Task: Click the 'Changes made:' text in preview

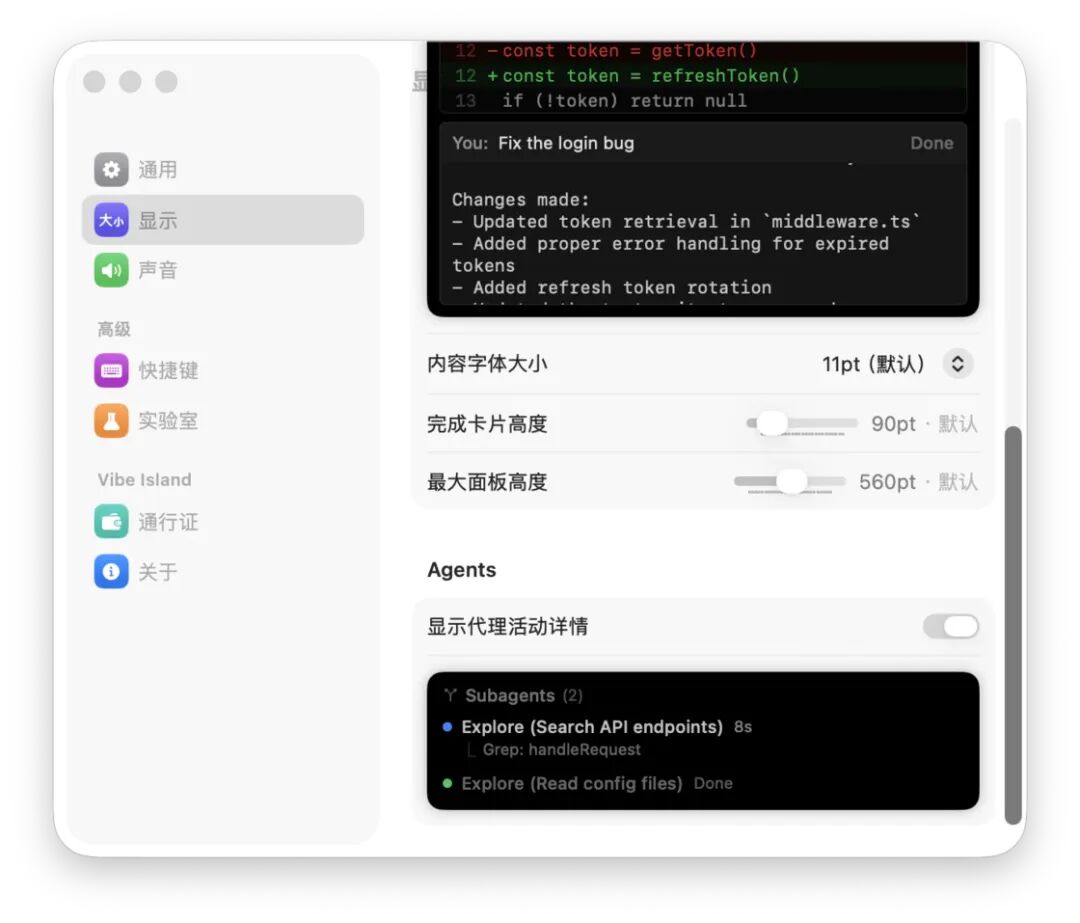Action: click(521, 200)
